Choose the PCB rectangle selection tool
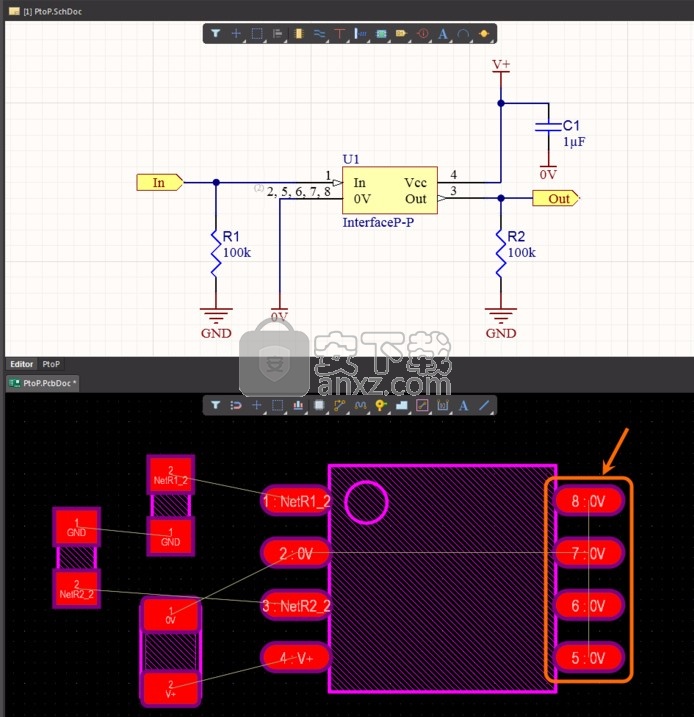The height and width of the screenshot is (717, 694). (278, 405)
